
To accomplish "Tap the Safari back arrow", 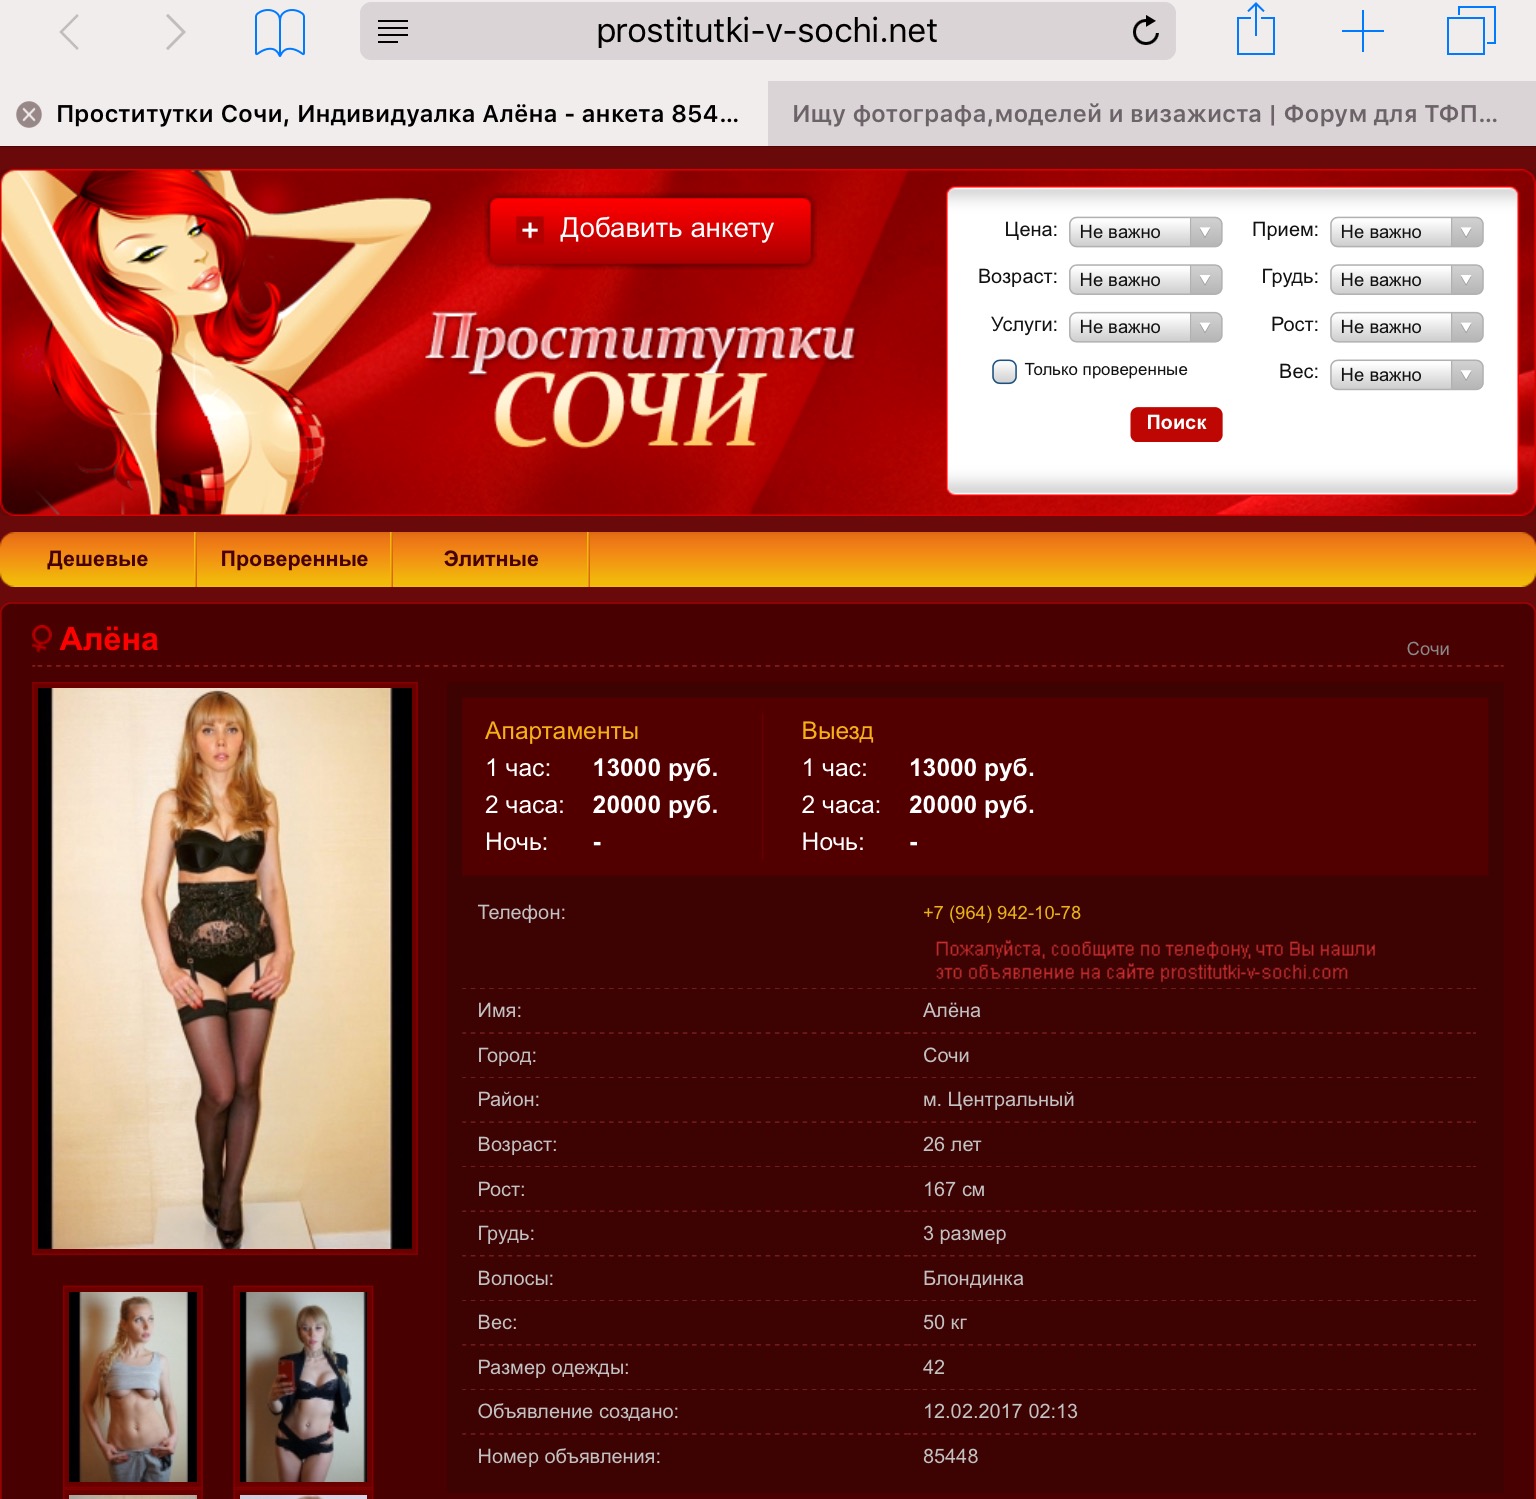I will point(69,32).
